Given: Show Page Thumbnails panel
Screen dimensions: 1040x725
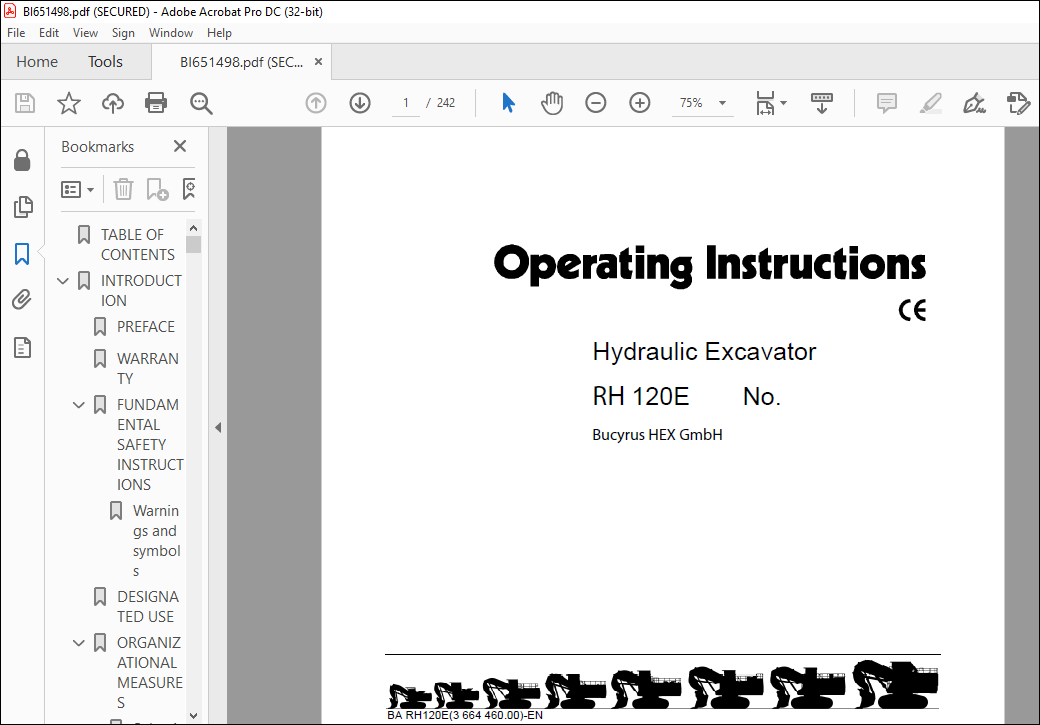Looking at the screenshot, I should (23, 207).
